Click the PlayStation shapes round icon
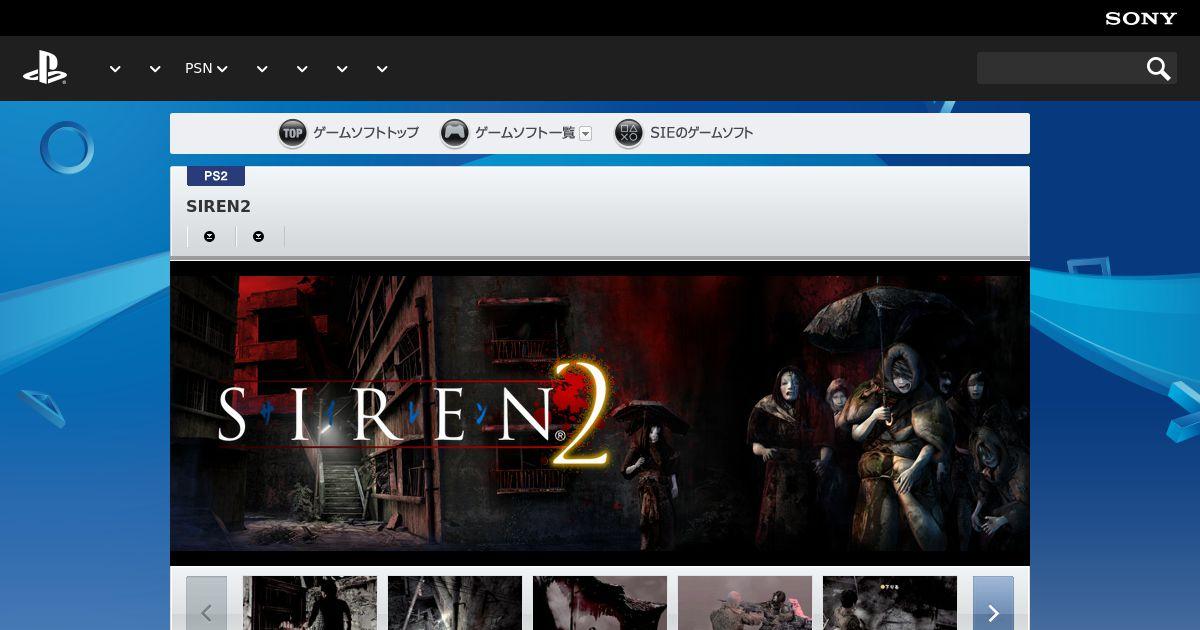The image size is (1200, 630). click(x=629, y=133)
